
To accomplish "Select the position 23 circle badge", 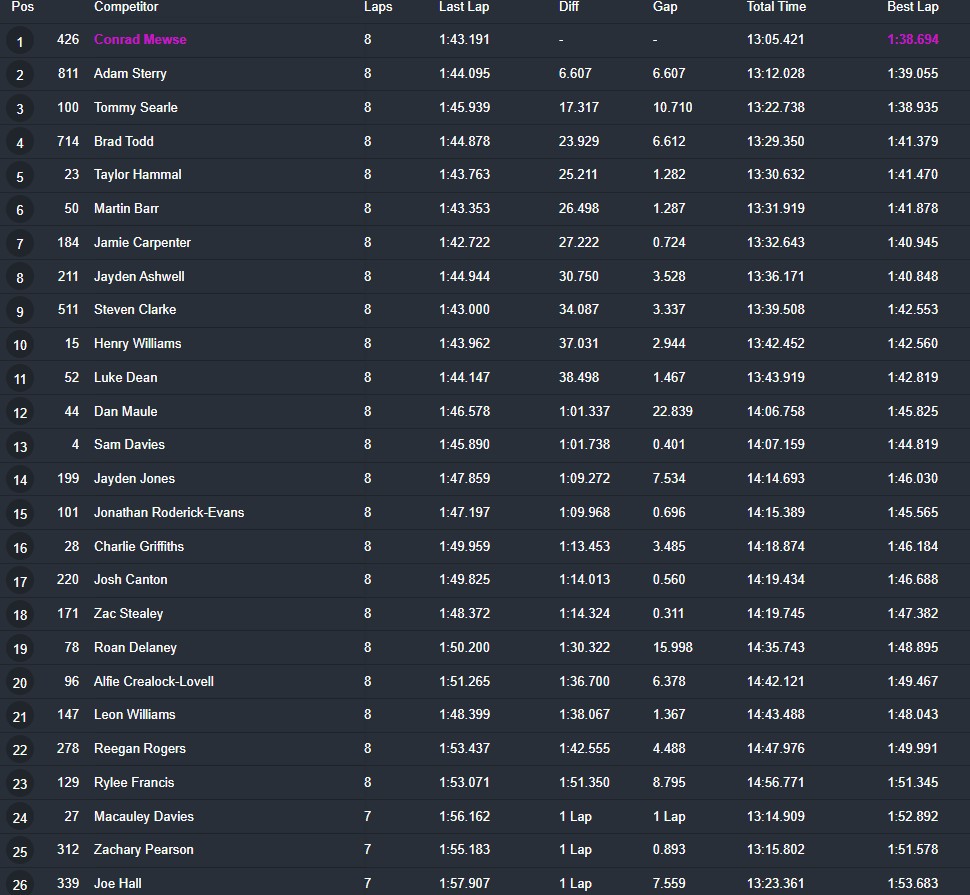I will click(x=20, y=783).
